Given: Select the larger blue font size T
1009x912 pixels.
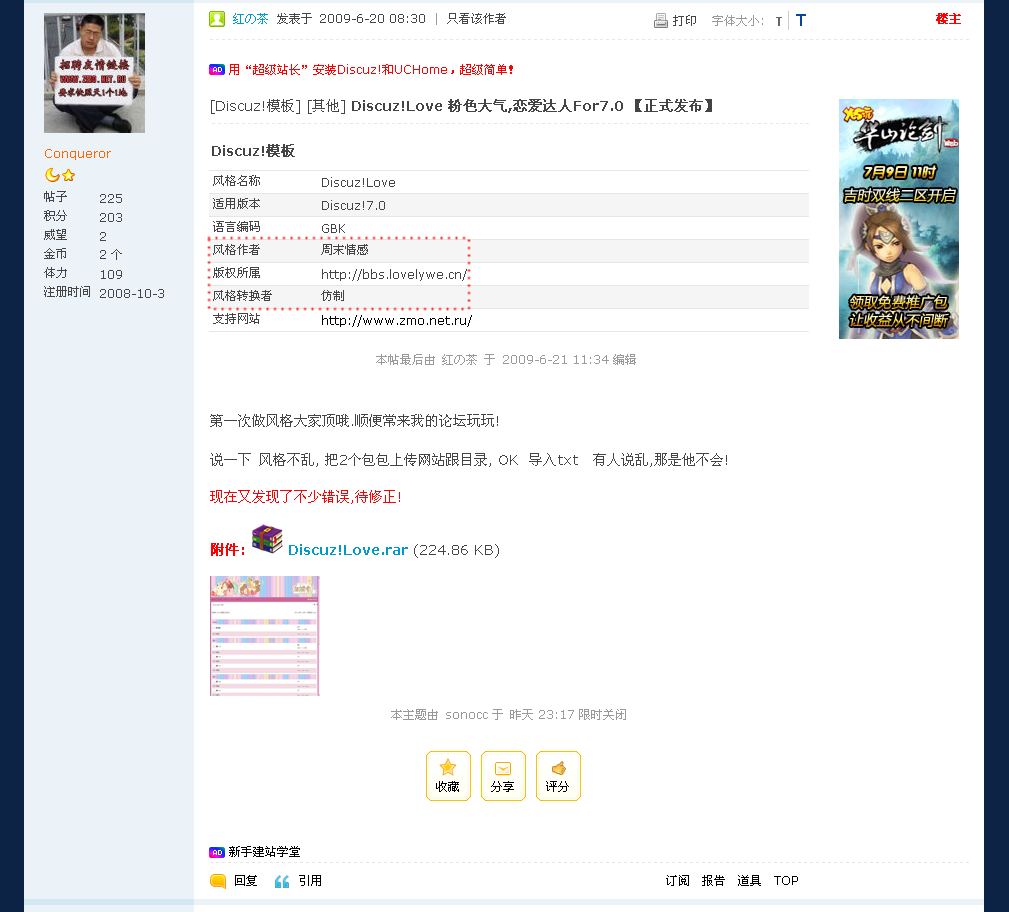Looking at the screenshot, I should [801, 20].
